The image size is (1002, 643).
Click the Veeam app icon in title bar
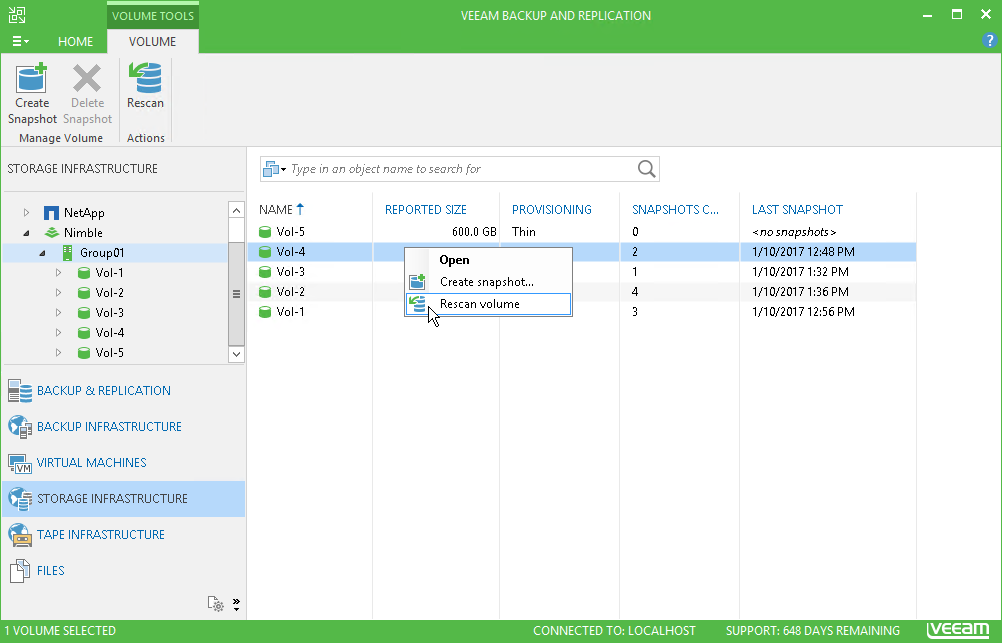pos(17,15)
